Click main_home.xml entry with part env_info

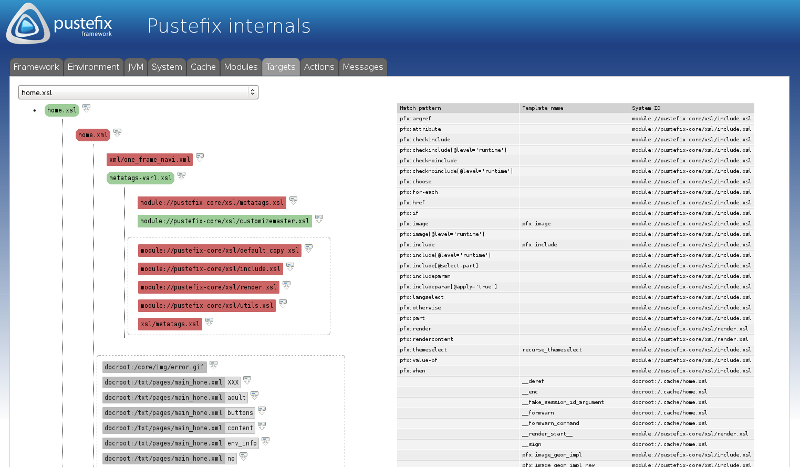(181, 443)
